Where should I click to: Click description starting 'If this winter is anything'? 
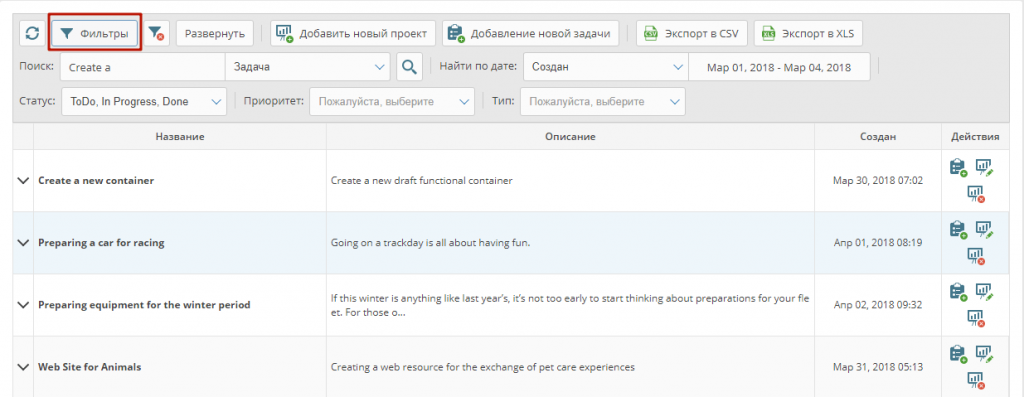click(570, 305)
